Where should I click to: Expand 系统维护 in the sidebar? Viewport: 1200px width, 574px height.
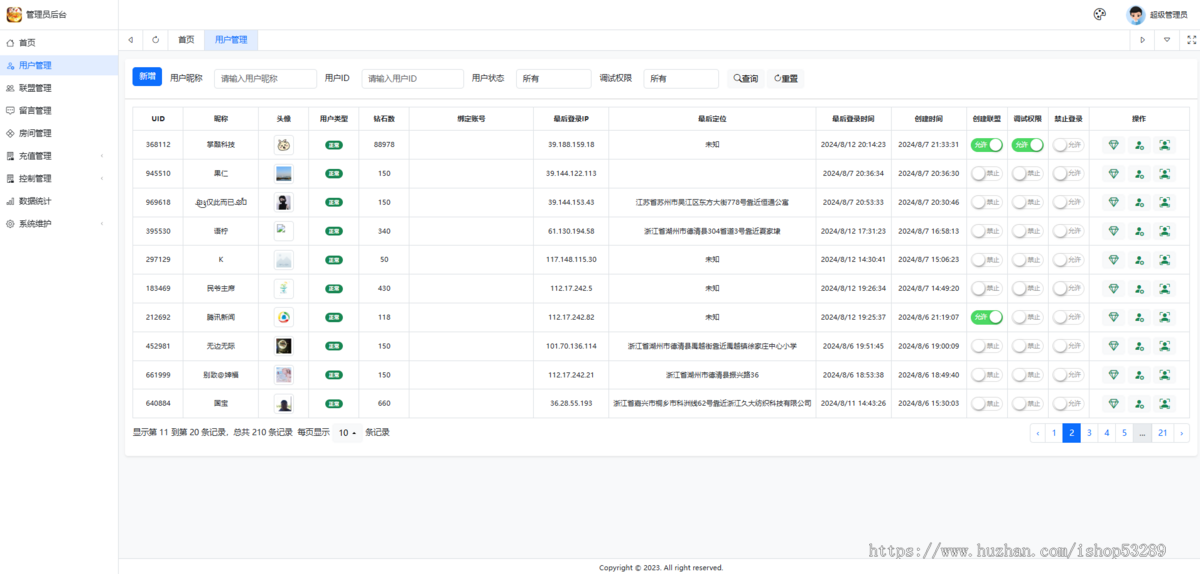pyautogui.click(x=59, y=224)
